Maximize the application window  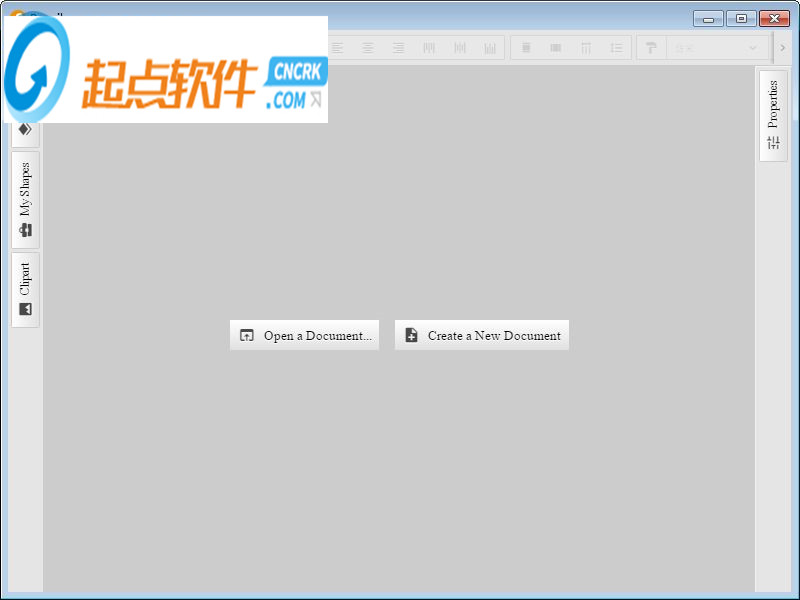click(741, 19)
